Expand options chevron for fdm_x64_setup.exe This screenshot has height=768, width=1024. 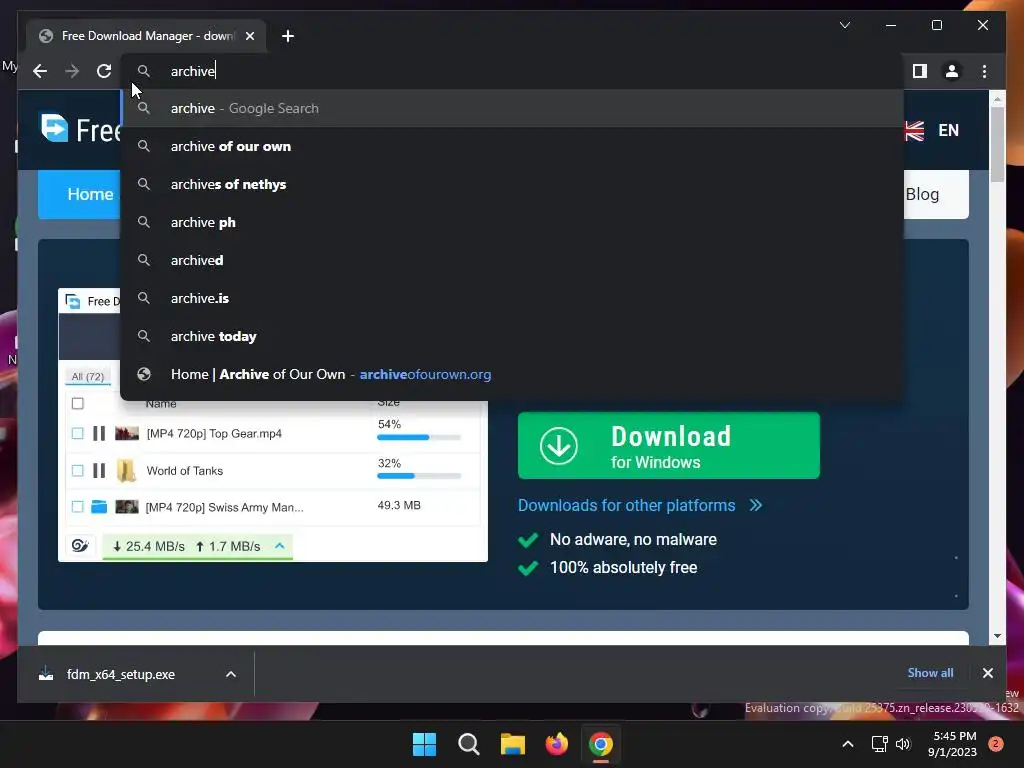[x=231, y=675]
